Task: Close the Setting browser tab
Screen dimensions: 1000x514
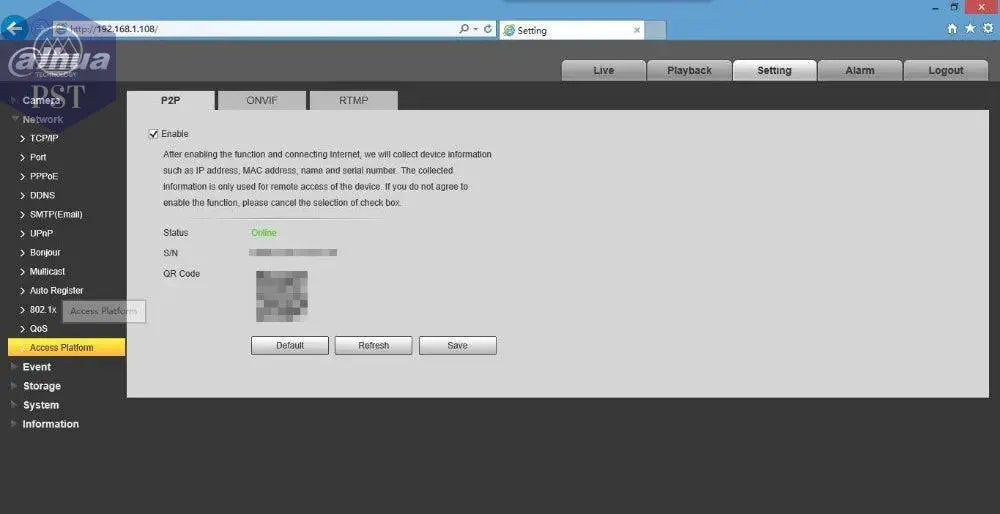Action: [637, 30]
